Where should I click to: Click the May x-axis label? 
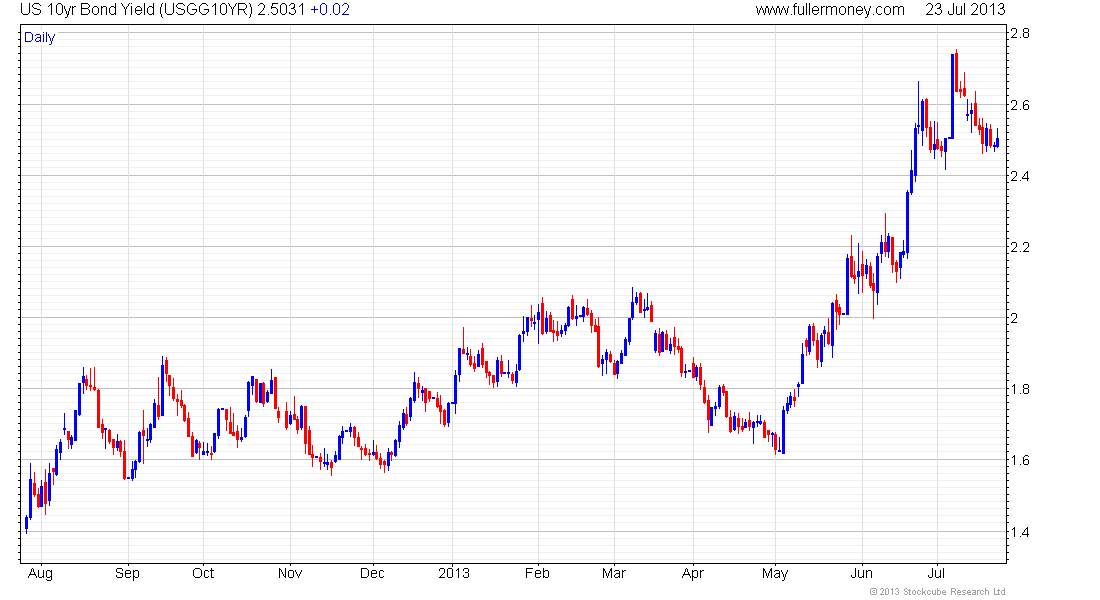775,573
